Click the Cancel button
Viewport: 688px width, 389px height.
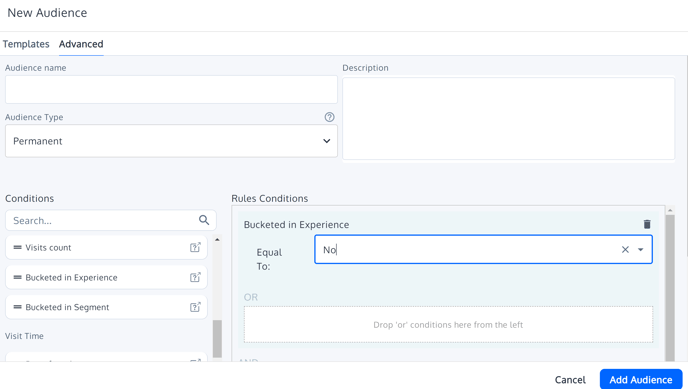point(570,379)
